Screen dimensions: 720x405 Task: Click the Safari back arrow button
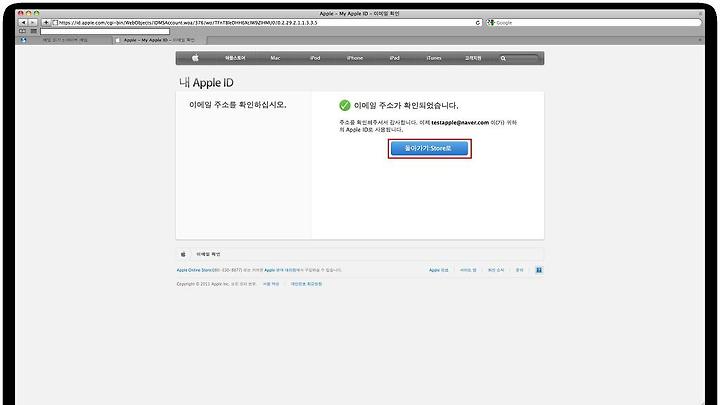click(23, 22)
